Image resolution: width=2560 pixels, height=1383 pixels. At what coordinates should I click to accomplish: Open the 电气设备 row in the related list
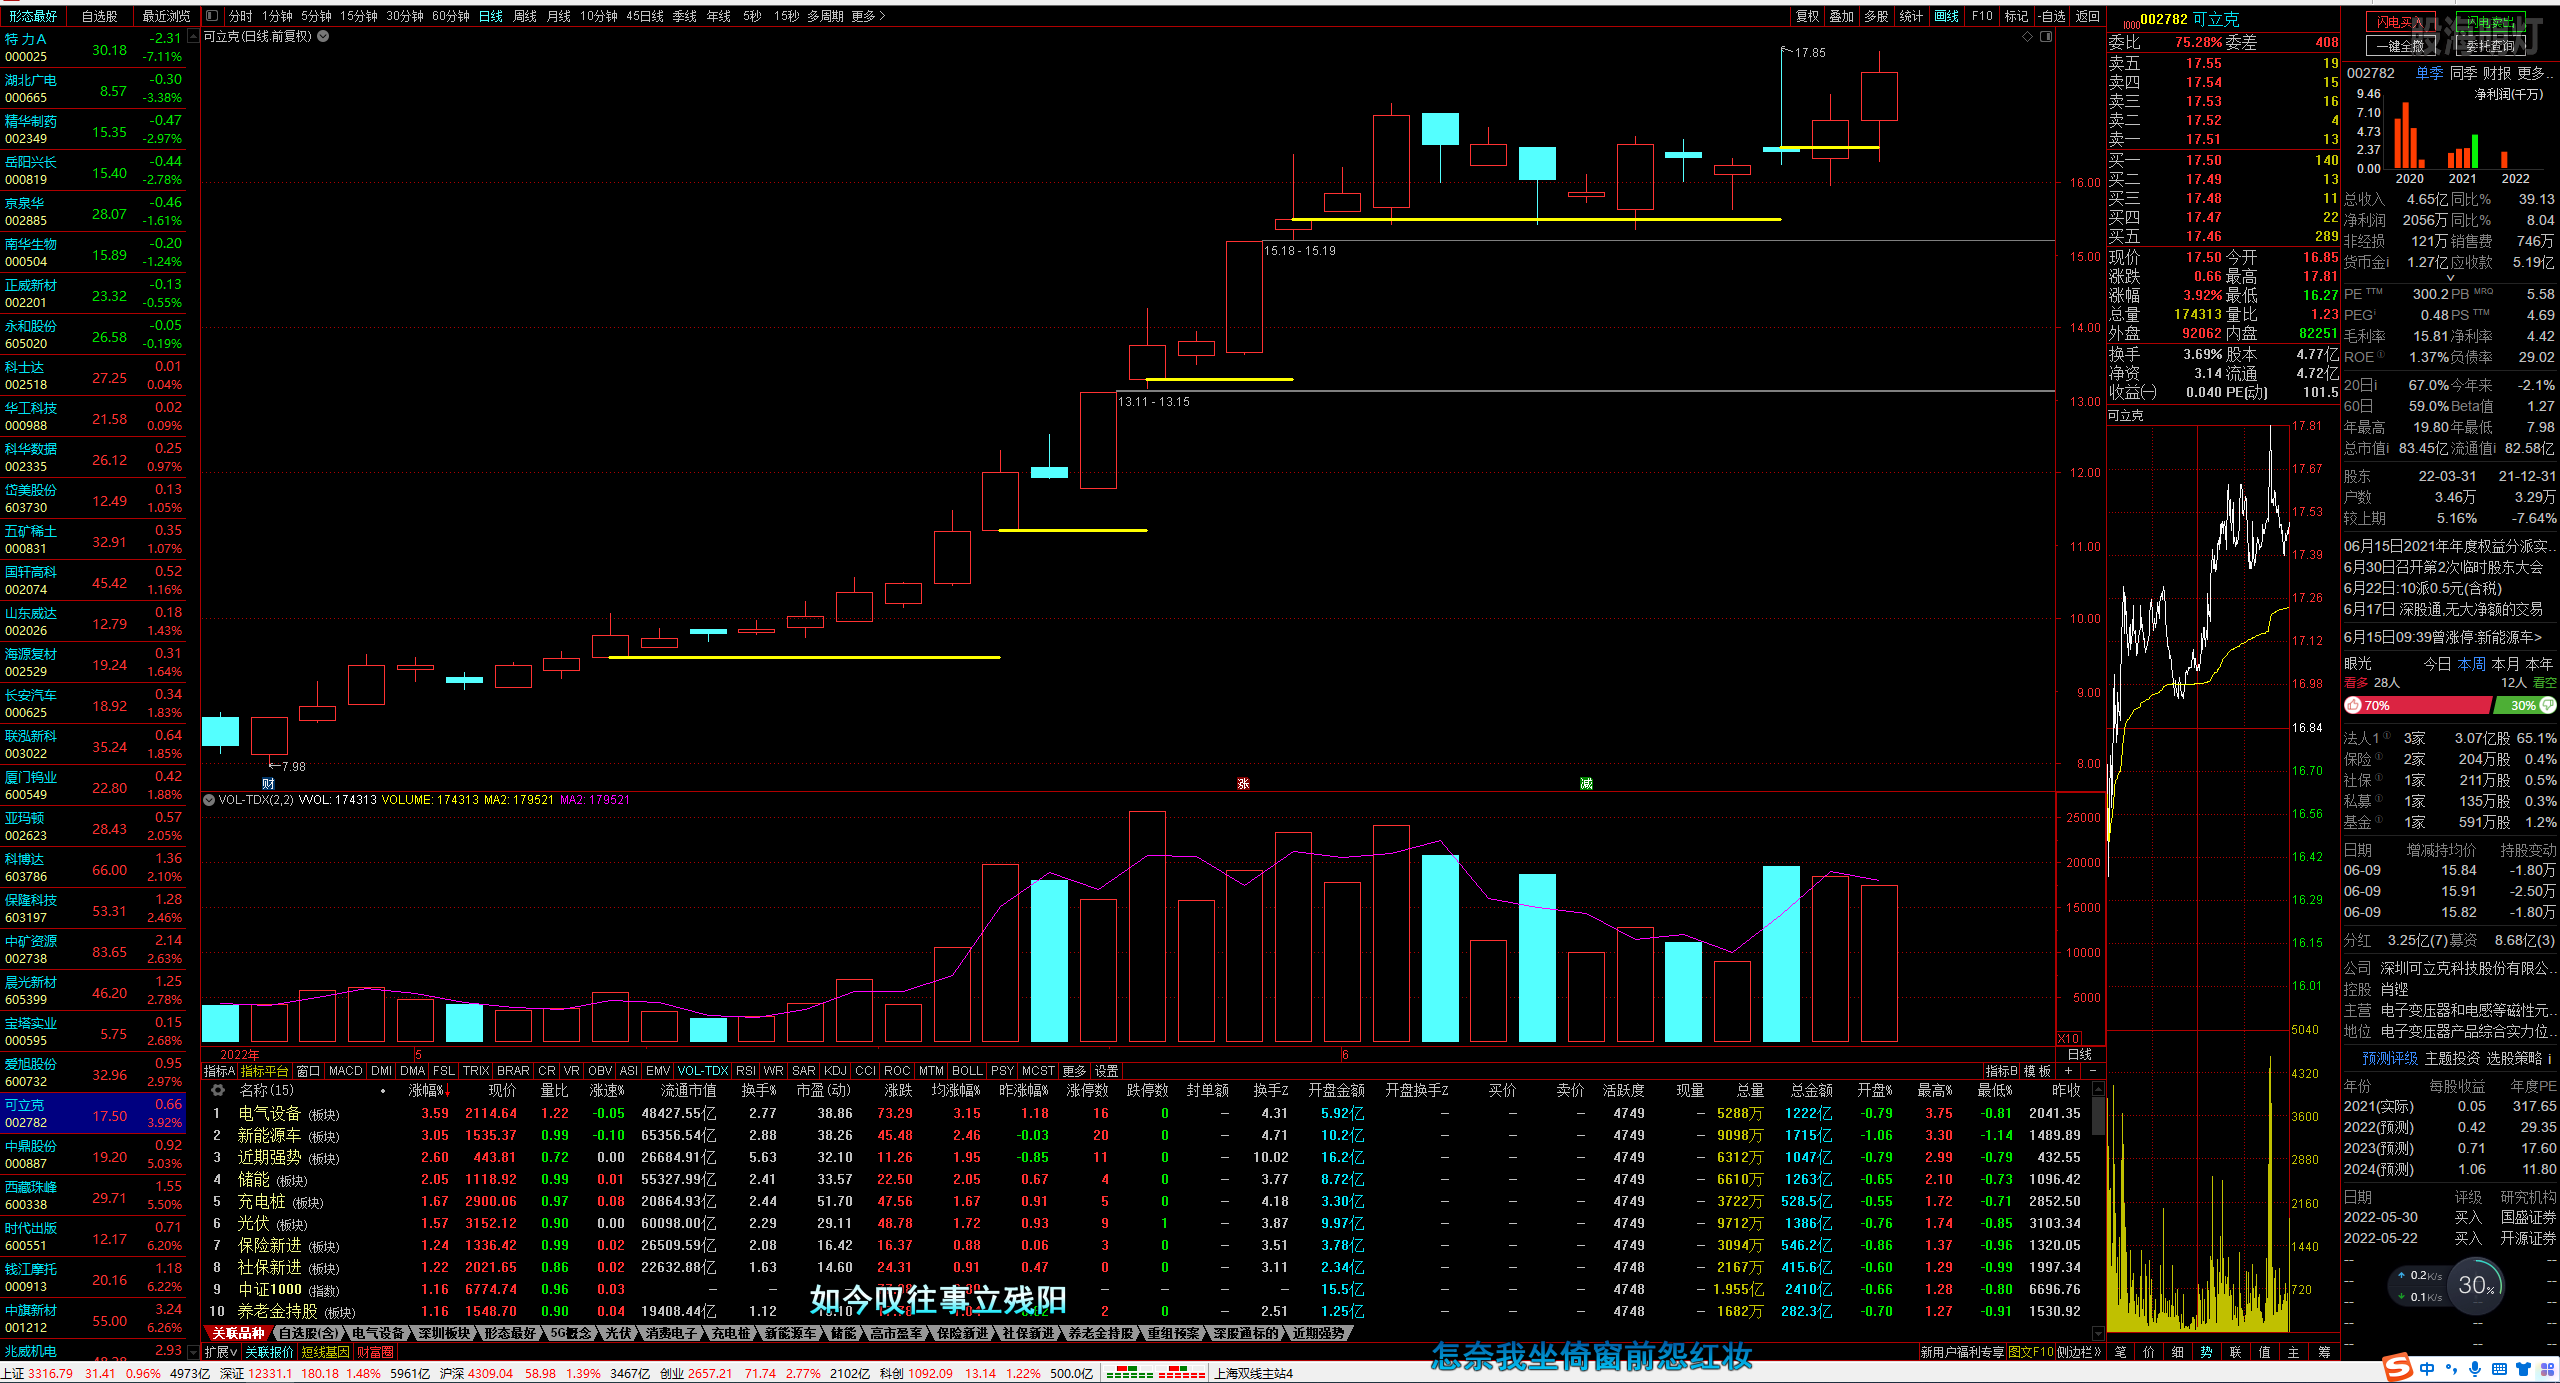tap(1147, 1113)
